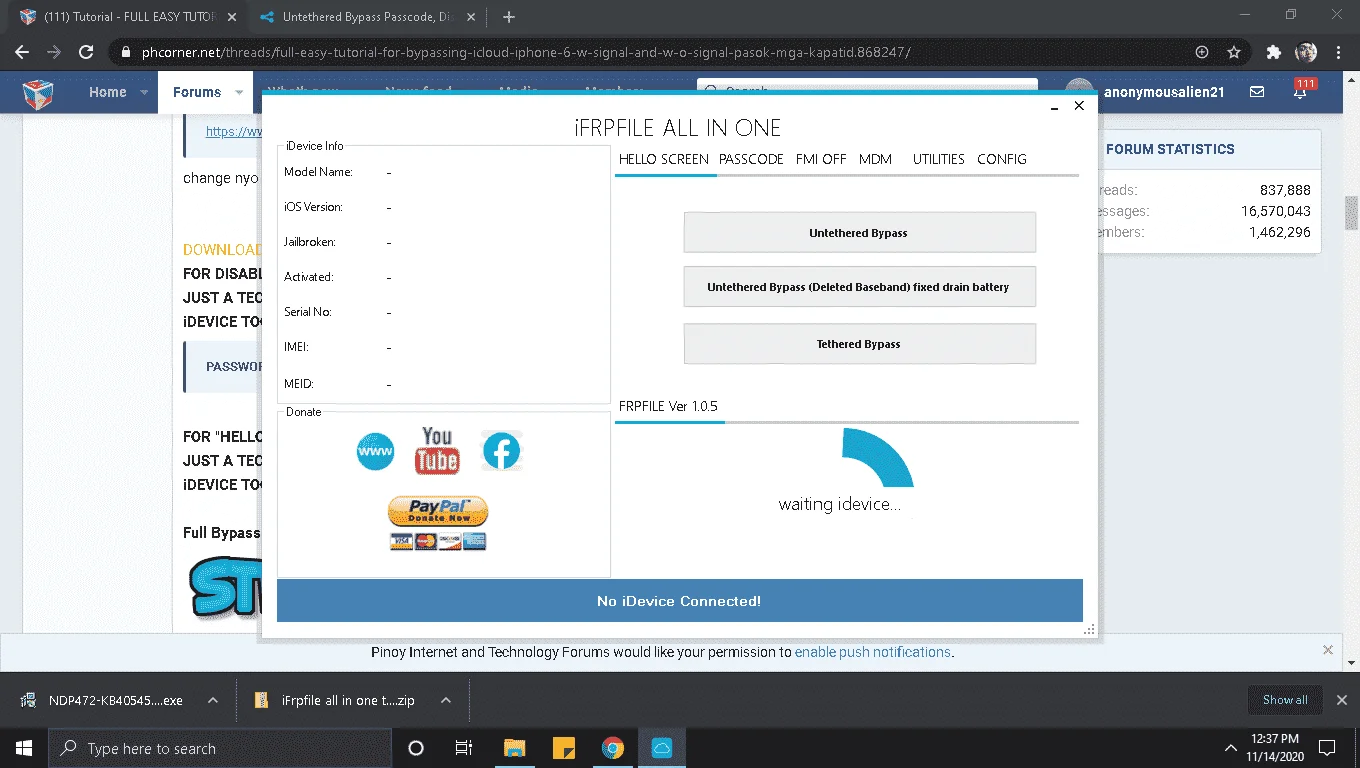This screenshot has height=768, width=1360.
Task: Minimize the iFRPFILE ALL IN ONE window
Action: [x=1053, y=106]
